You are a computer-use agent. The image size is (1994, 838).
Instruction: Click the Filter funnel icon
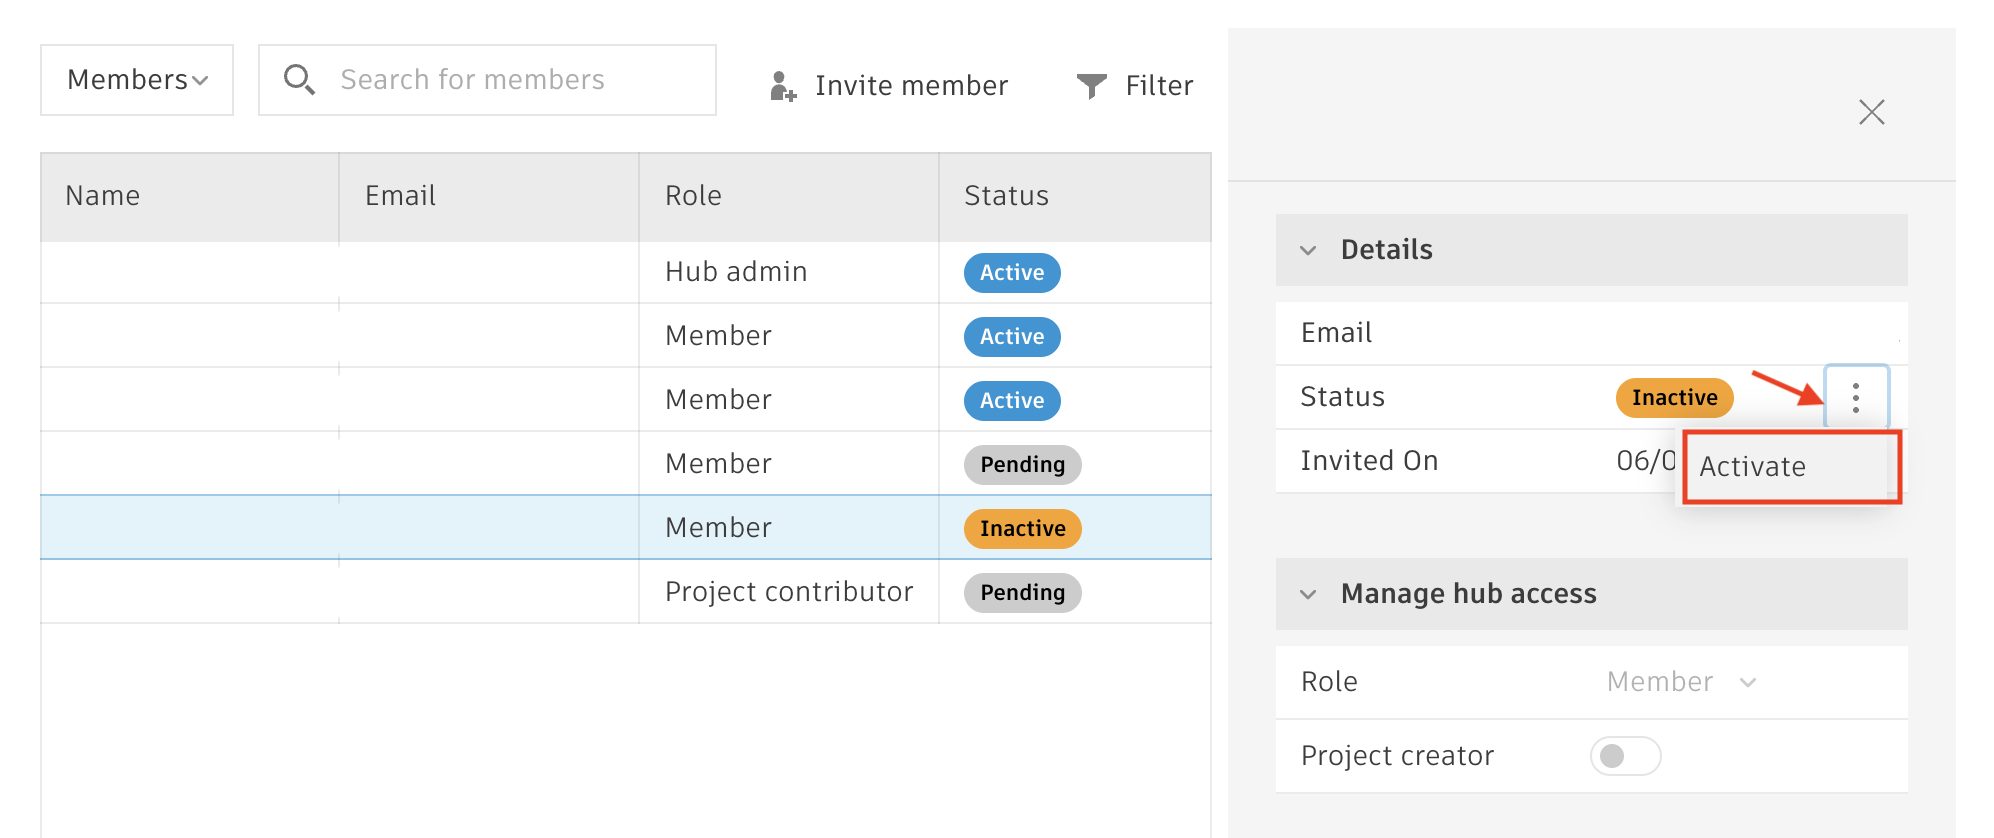[x=1091, y=86]
